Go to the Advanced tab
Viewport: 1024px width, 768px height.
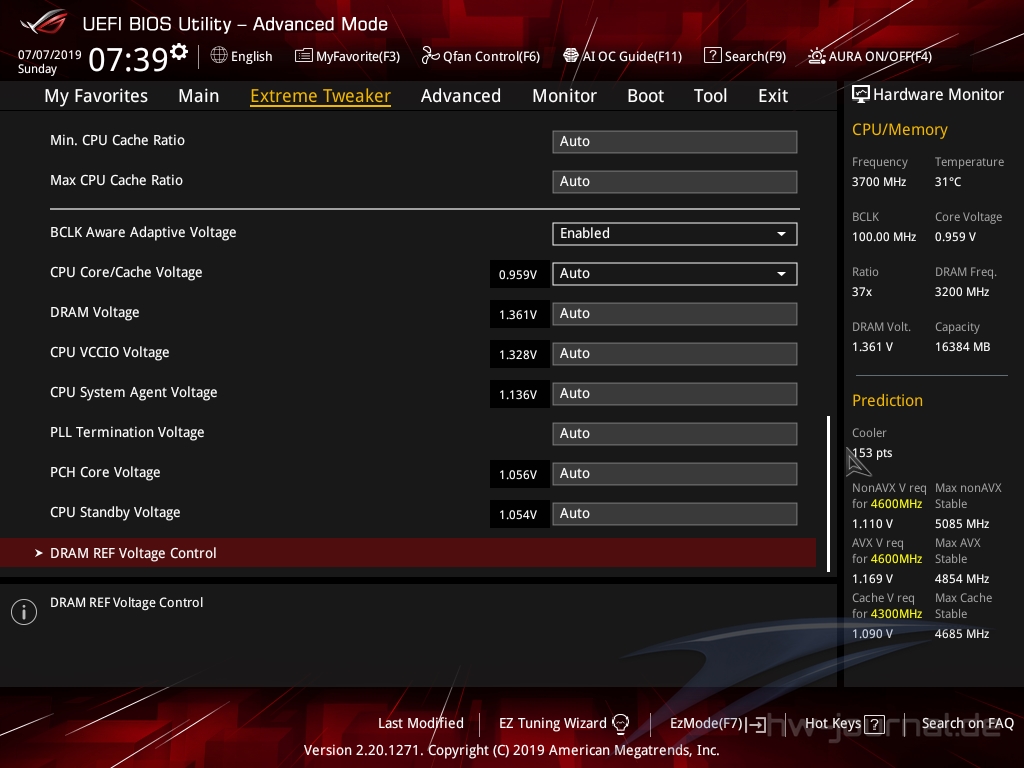pos(460,95)
